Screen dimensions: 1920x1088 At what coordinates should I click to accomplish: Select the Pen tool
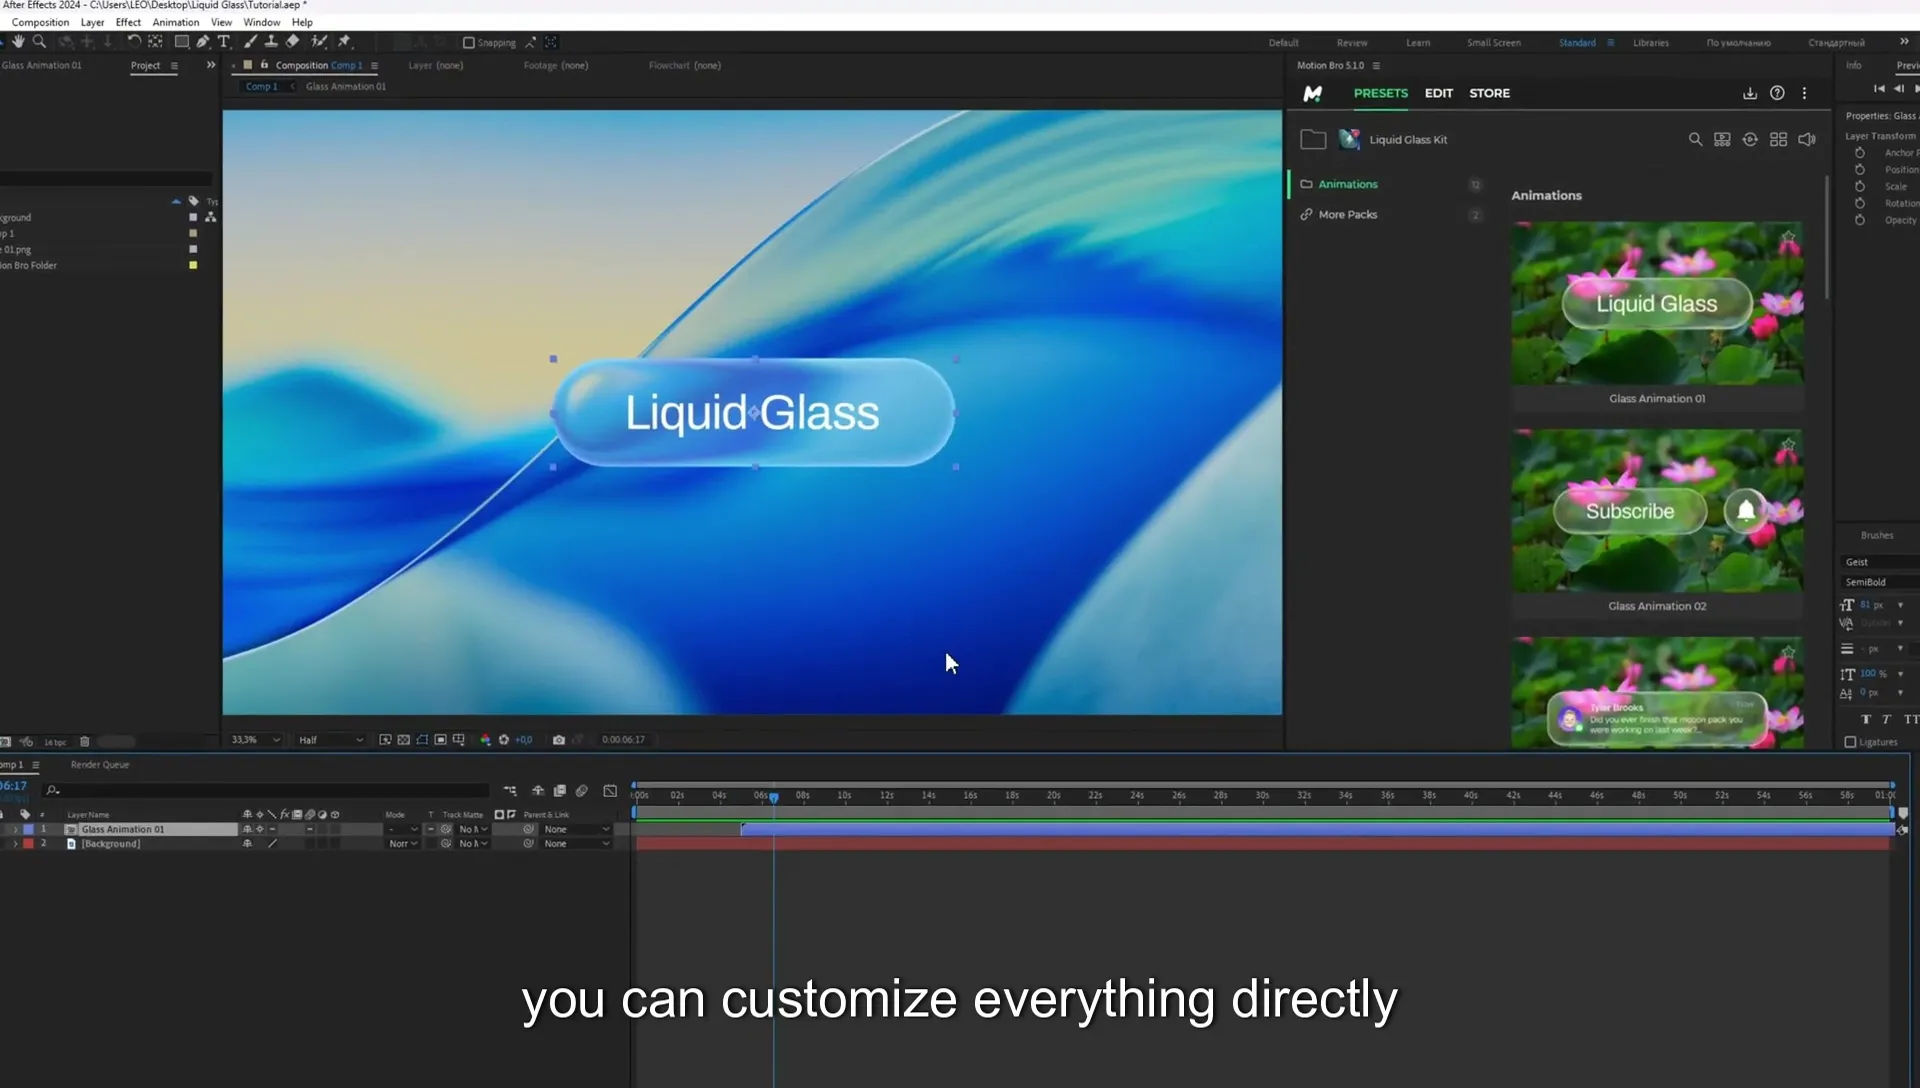(x=203, y=42)
